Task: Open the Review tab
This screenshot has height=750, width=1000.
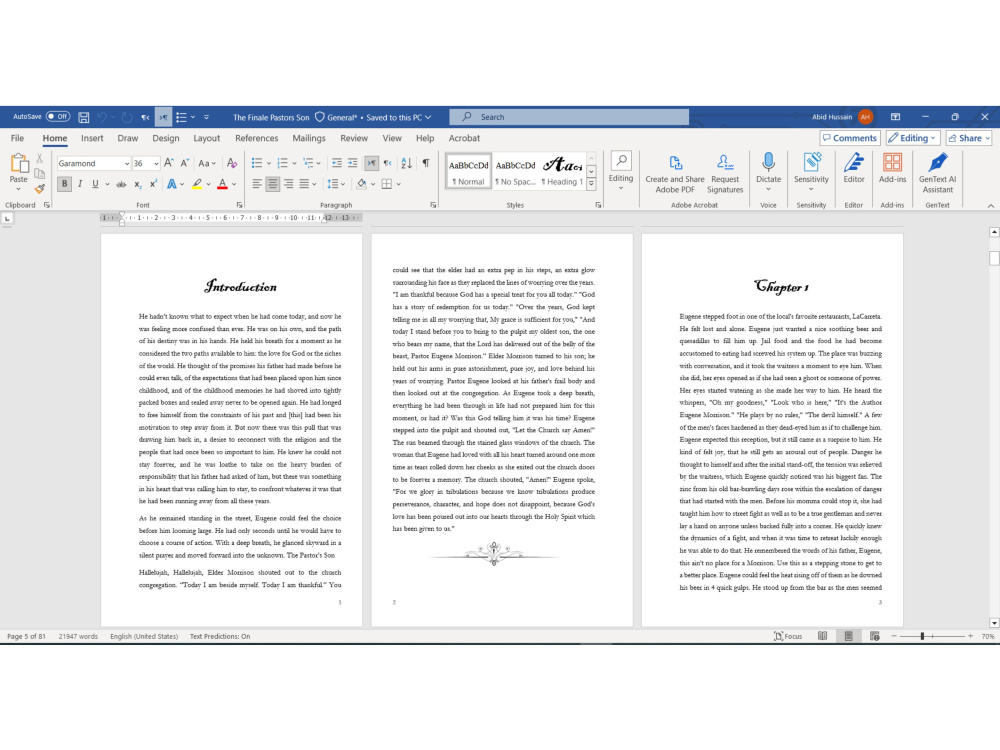Action: [x=354, y=138]
